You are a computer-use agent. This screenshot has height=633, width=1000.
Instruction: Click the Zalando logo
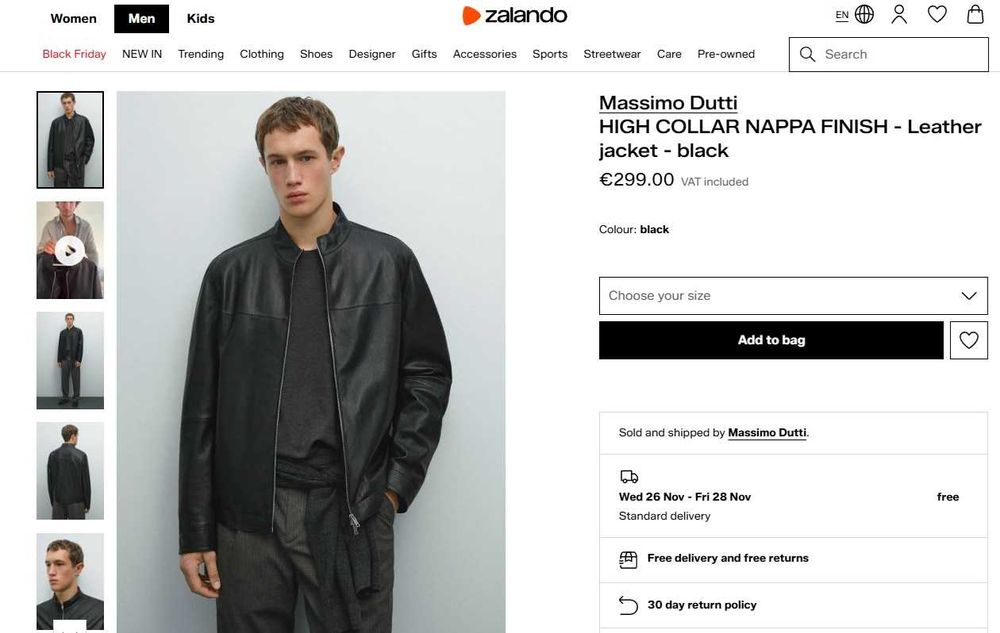[x=514, y=15]
